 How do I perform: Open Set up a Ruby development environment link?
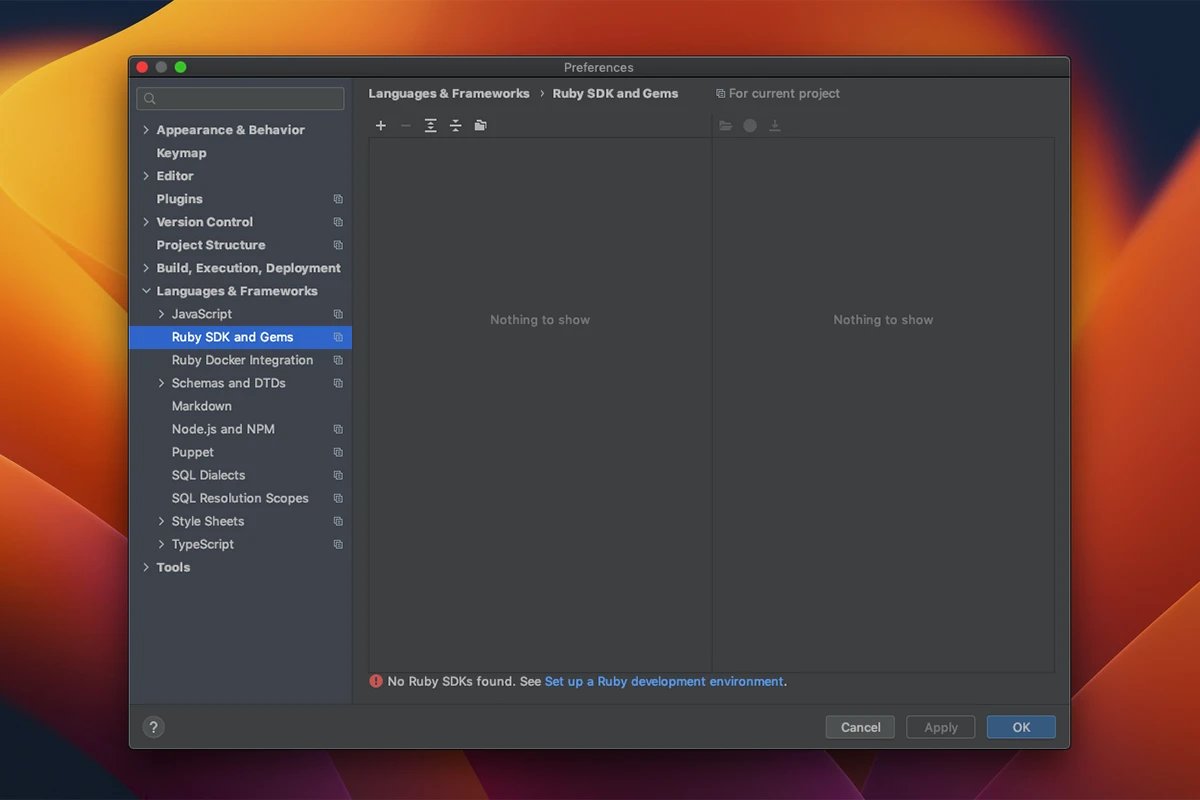[x=664, y=681]
